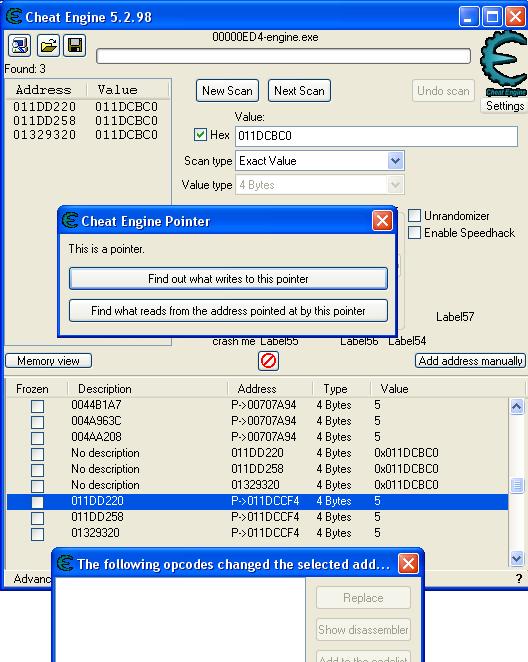Click Show disassembler button
Image resolution: width=528 pixels, height=662 pixels.
click(363, 630)
